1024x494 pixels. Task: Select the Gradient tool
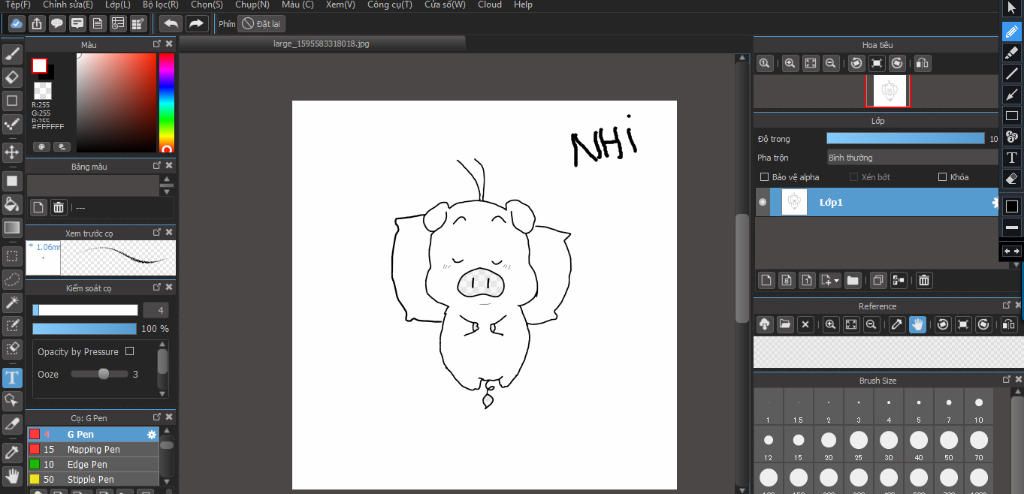(x=12, y=228)
